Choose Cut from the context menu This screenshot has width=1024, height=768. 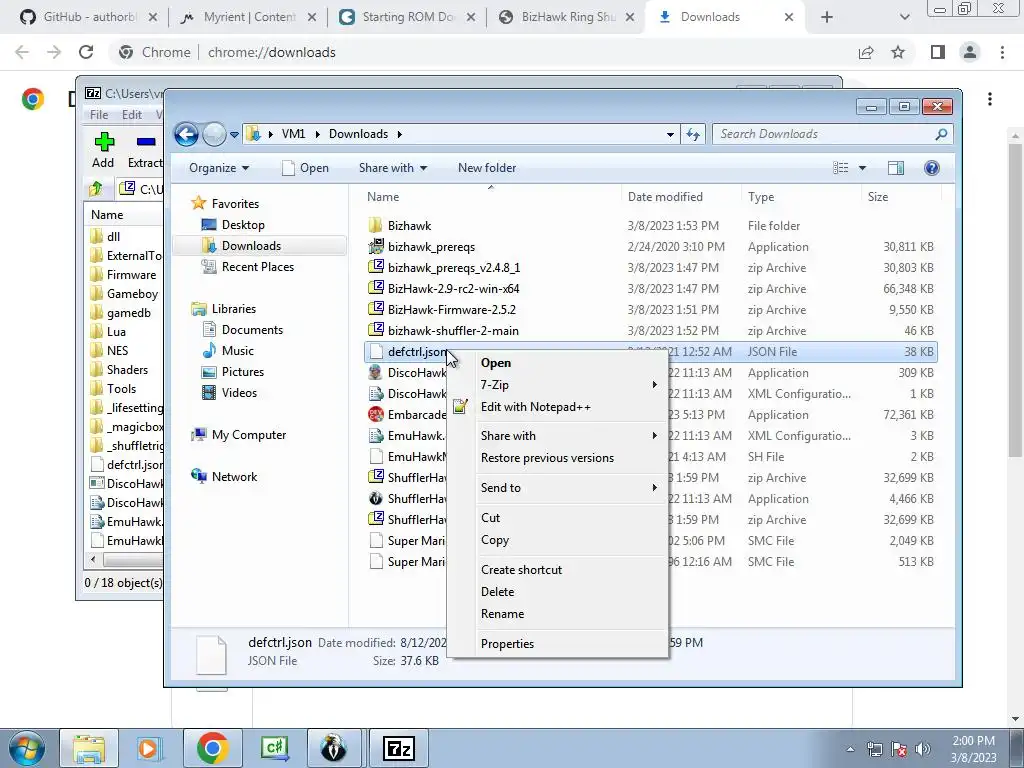pyautogui.click(x=490, y=518)
